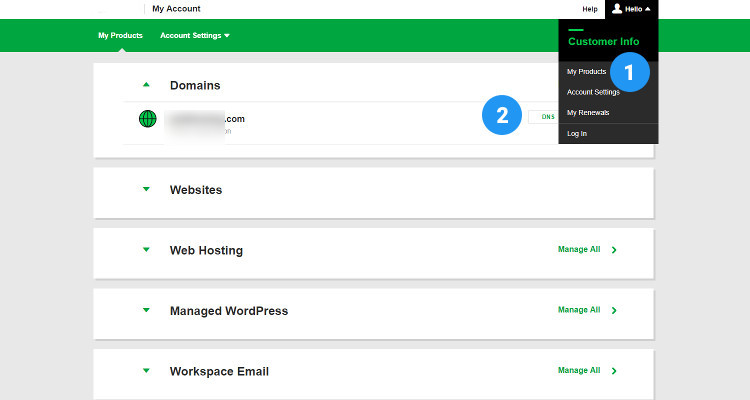
Task: Click chevron arrow next to Web Hosting Manage All
Action: pos(614,250)
